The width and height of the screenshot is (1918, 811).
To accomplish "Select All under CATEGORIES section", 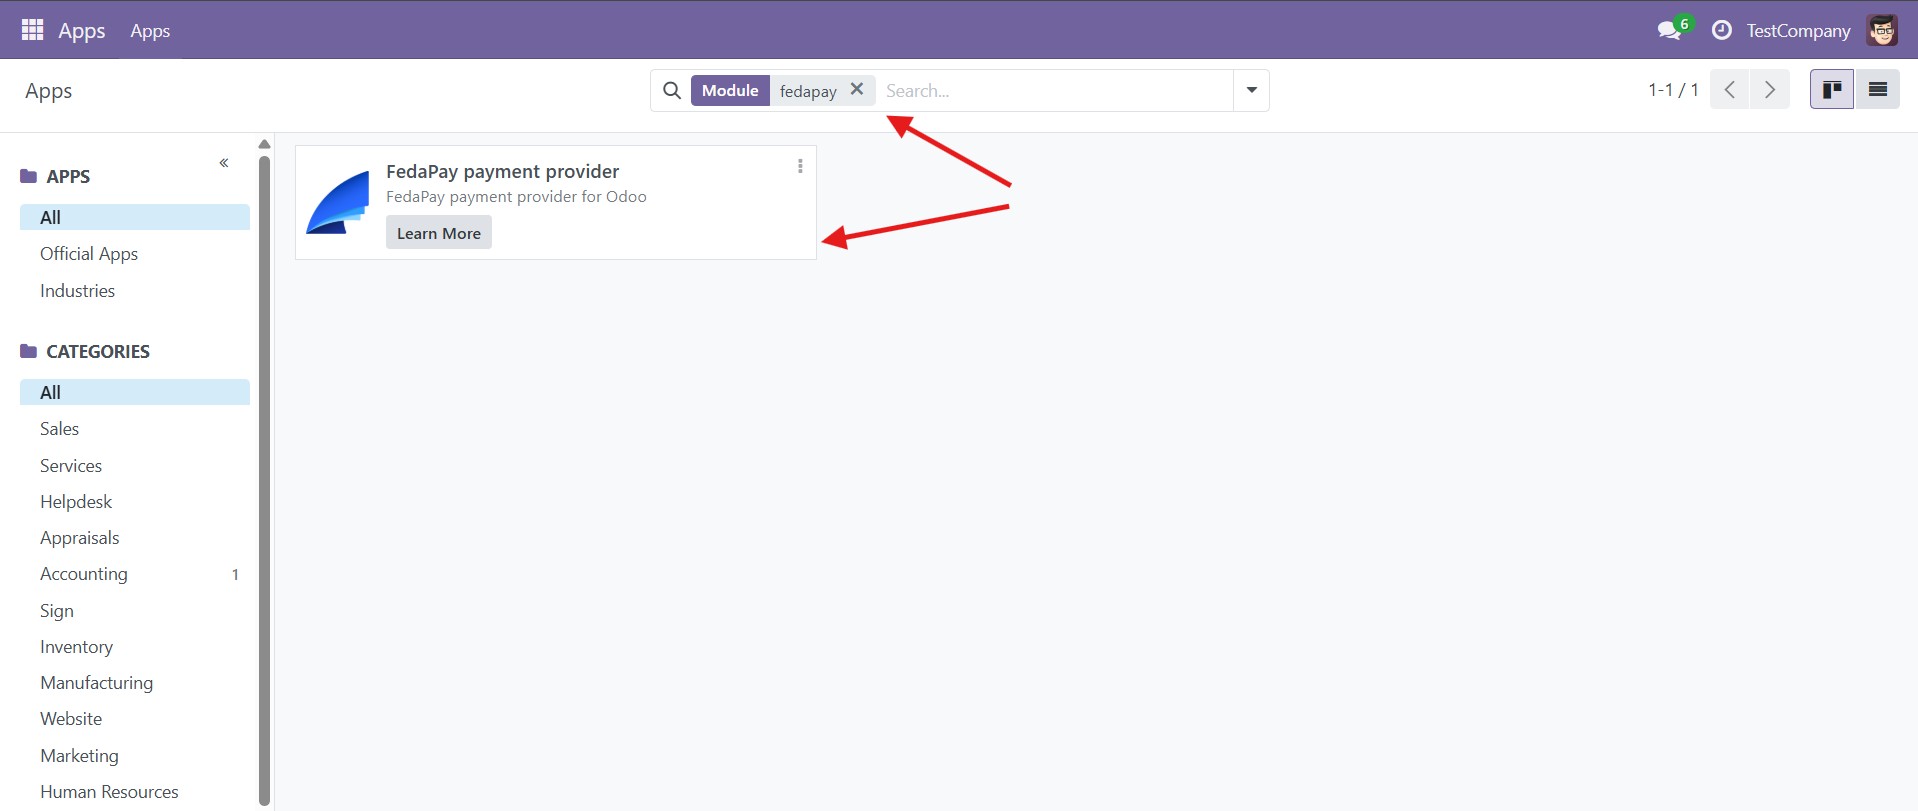I will tap(135, 392).
